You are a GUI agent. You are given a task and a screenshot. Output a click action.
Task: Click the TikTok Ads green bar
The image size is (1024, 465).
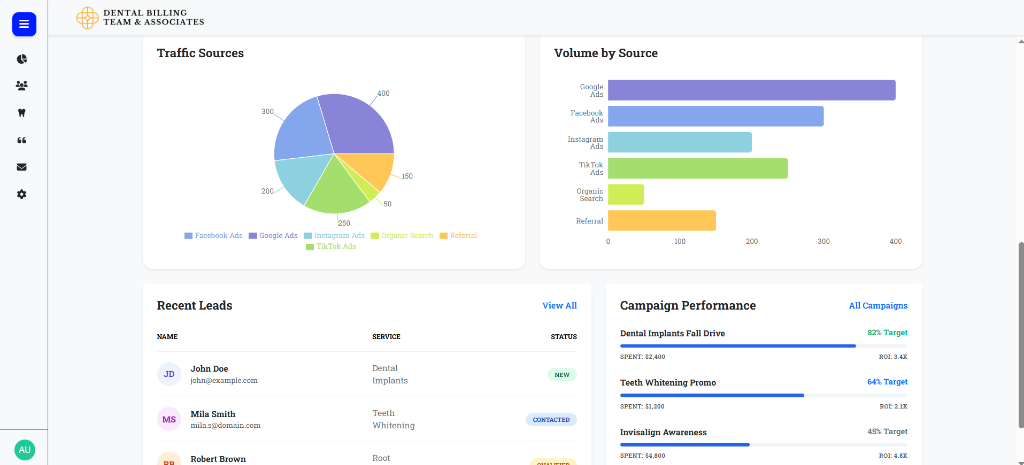click(697, 168)
